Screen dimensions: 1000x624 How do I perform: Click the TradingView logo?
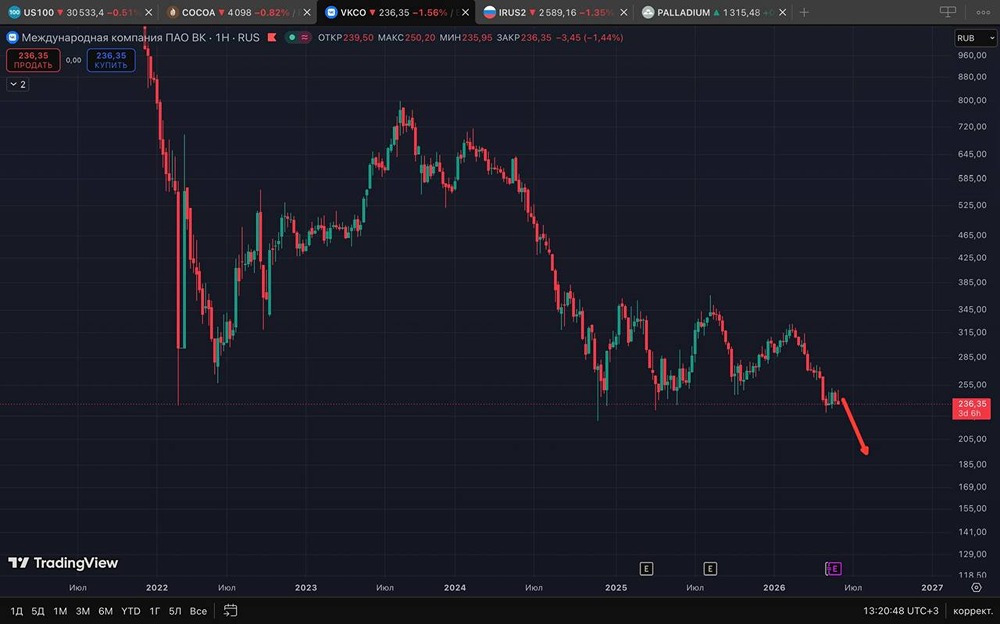(63, 563)
